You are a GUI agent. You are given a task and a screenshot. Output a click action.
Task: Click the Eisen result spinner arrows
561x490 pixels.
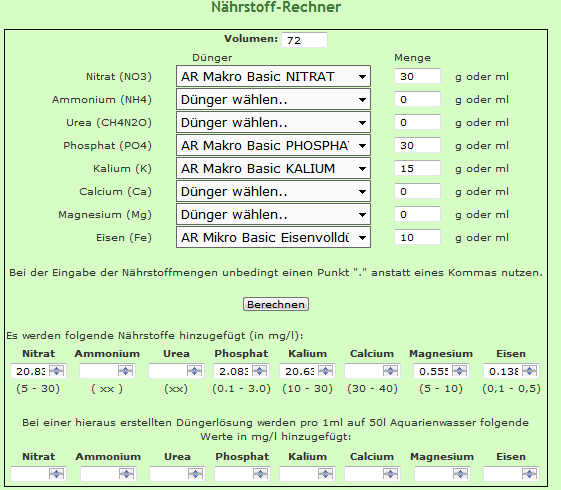coord(529,371)
